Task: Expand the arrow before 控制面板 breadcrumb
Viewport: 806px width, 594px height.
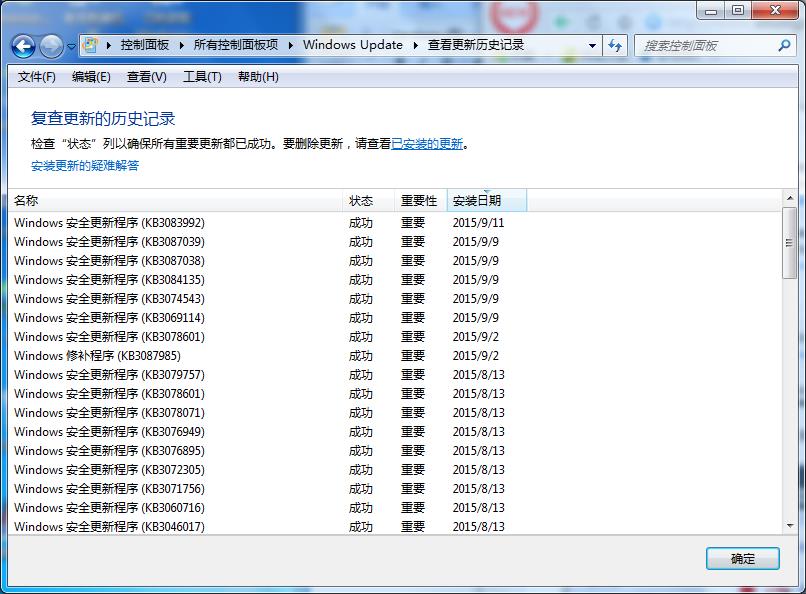Action: (109, 45)
